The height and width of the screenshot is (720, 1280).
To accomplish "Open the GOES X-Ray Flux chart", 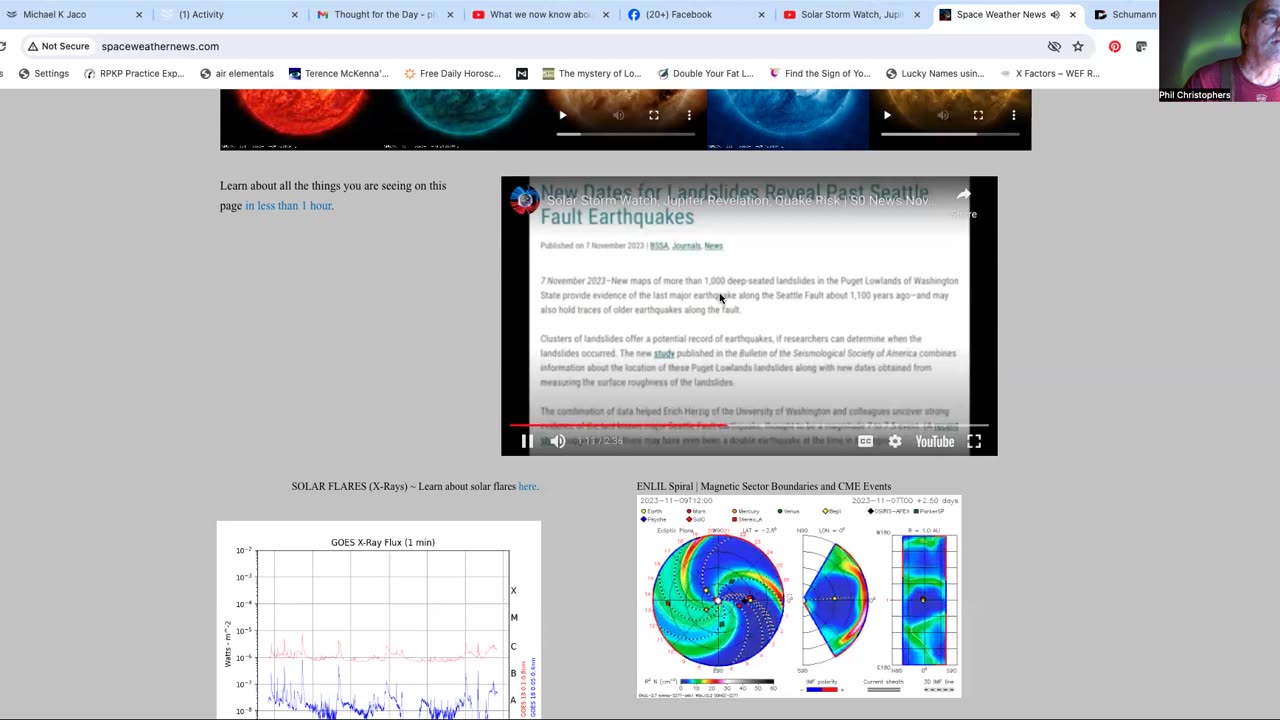I will coord(379,620).
